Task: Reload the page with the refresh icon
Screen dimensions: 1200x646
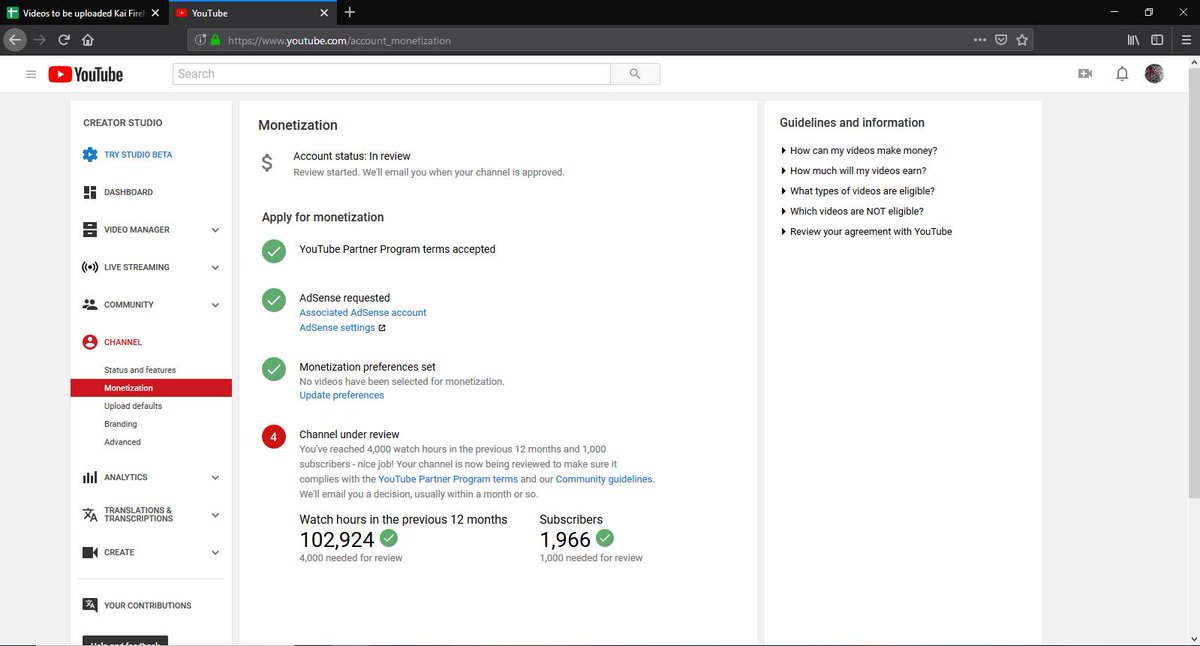Action: 64,40
